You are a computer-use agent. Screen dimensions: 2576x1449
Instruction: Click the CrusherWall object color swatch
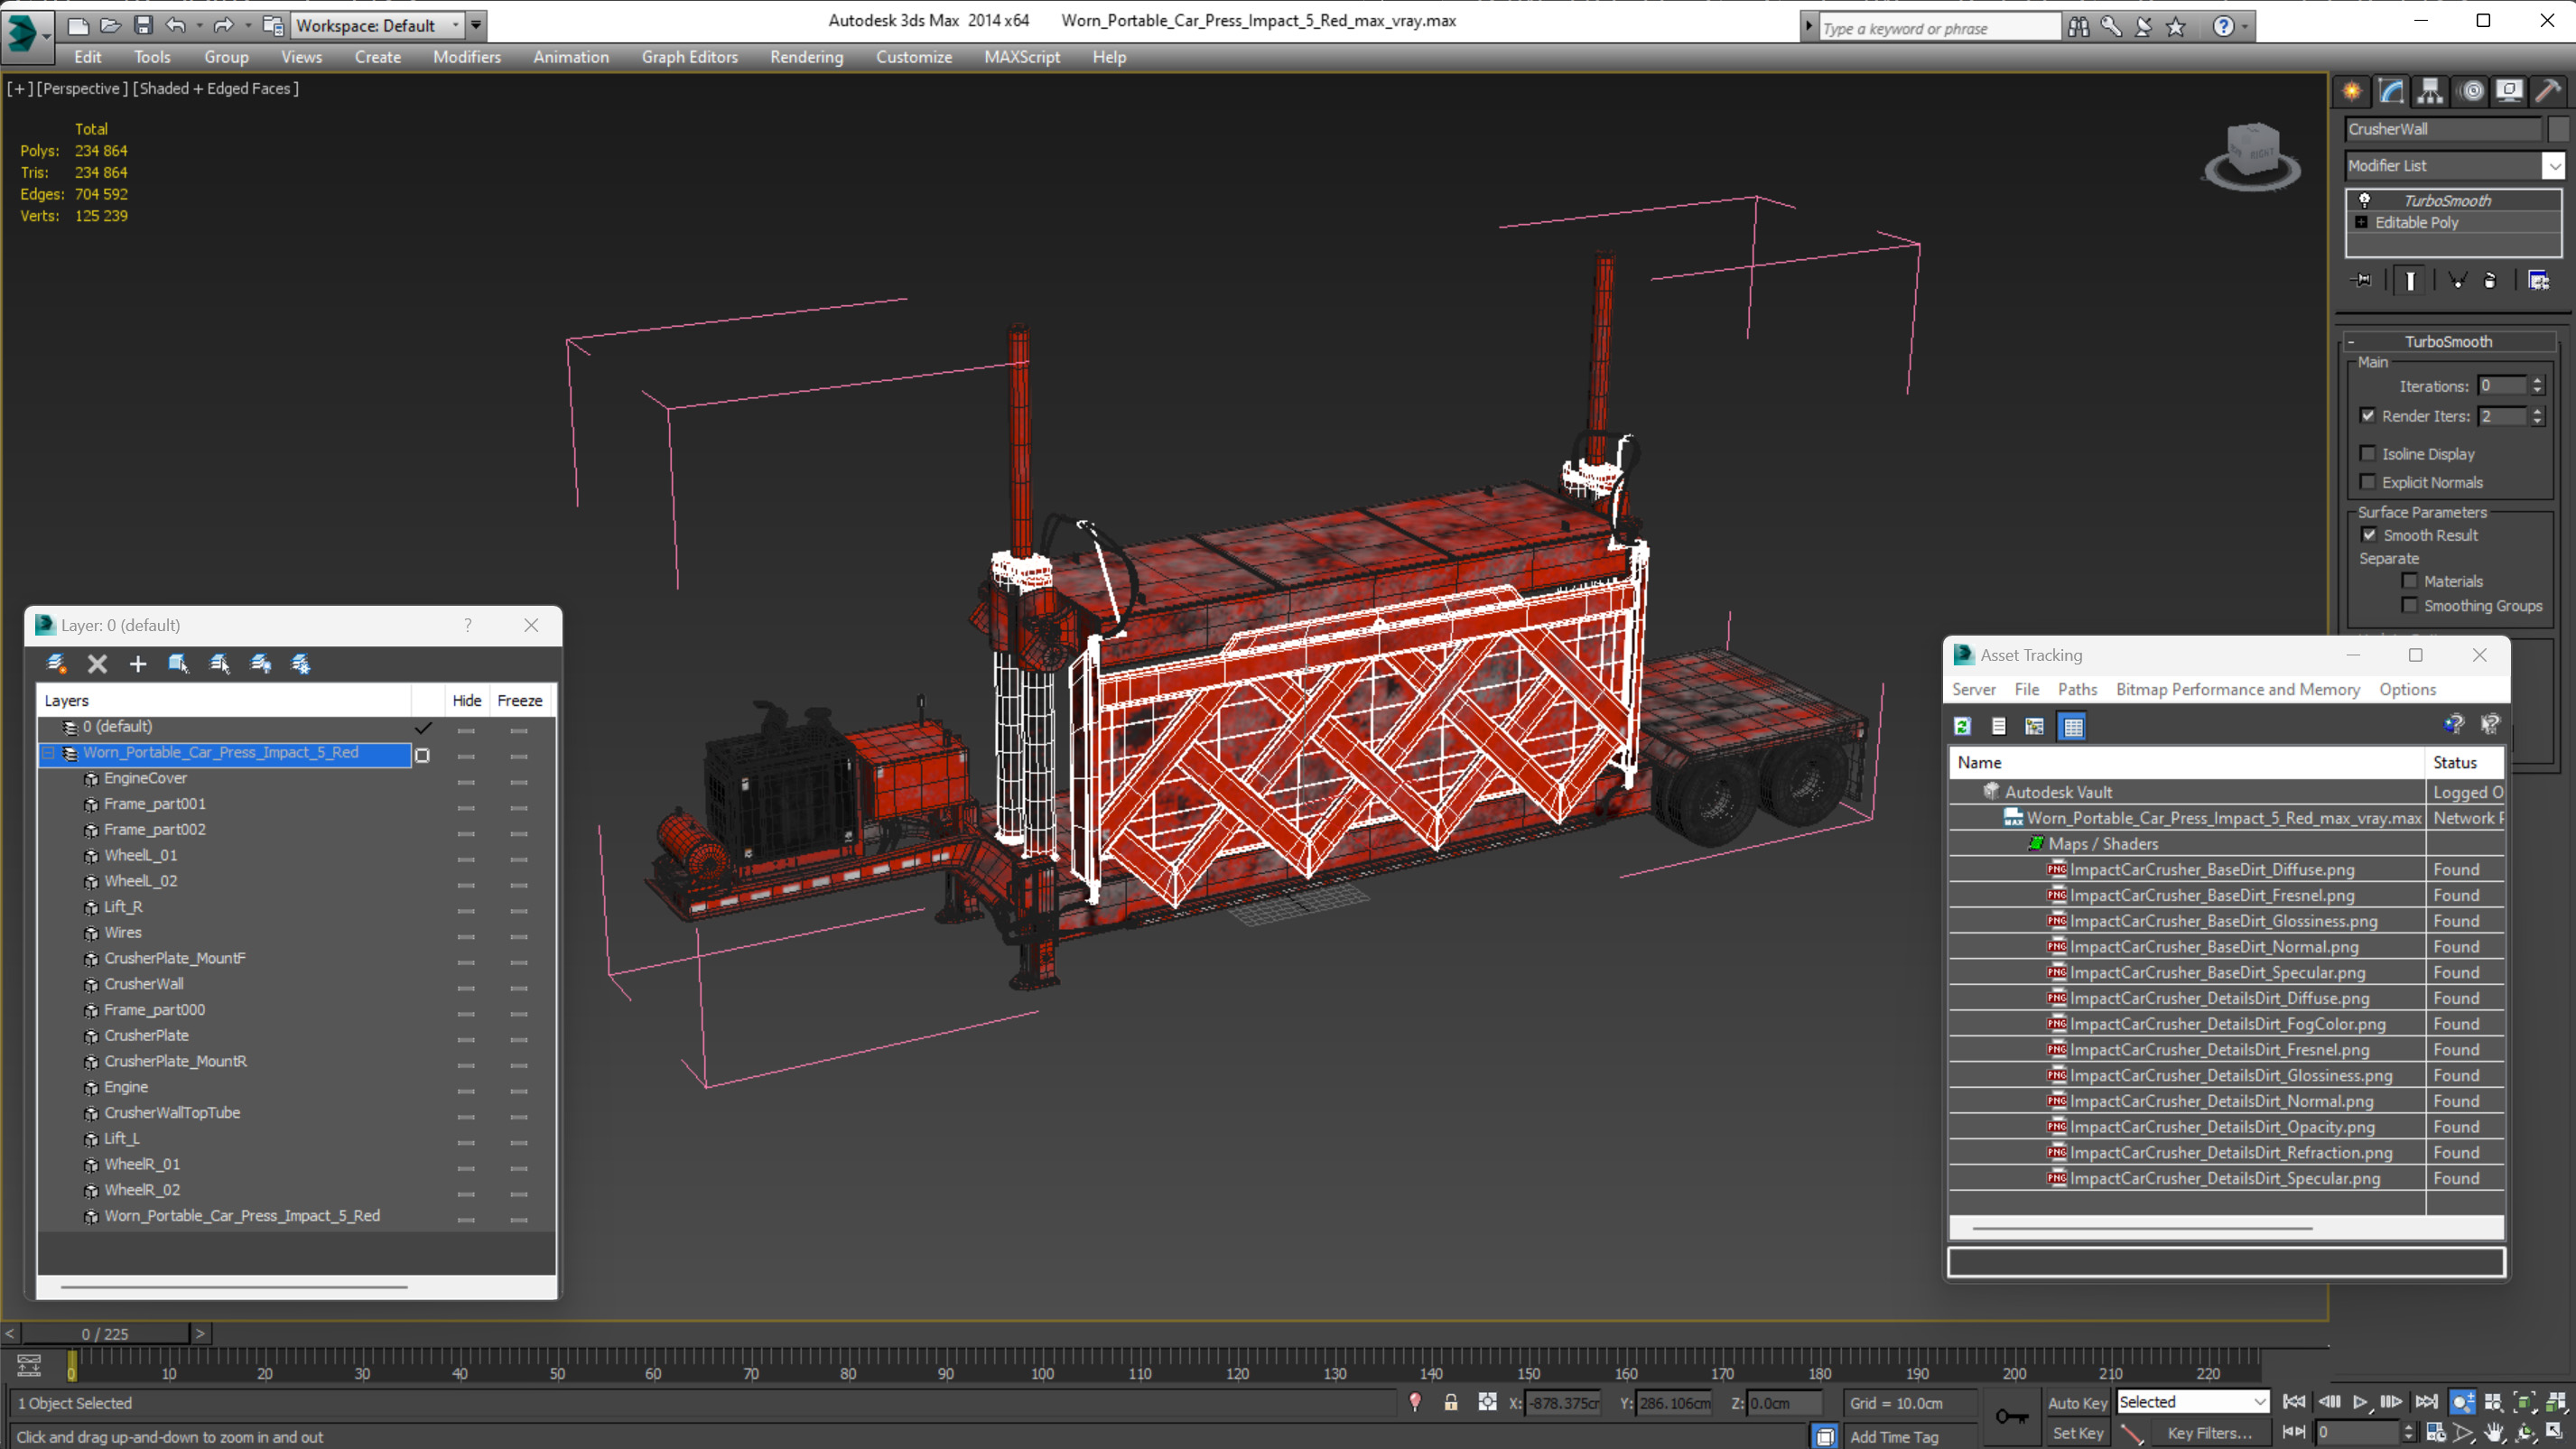coord(2557,129)
